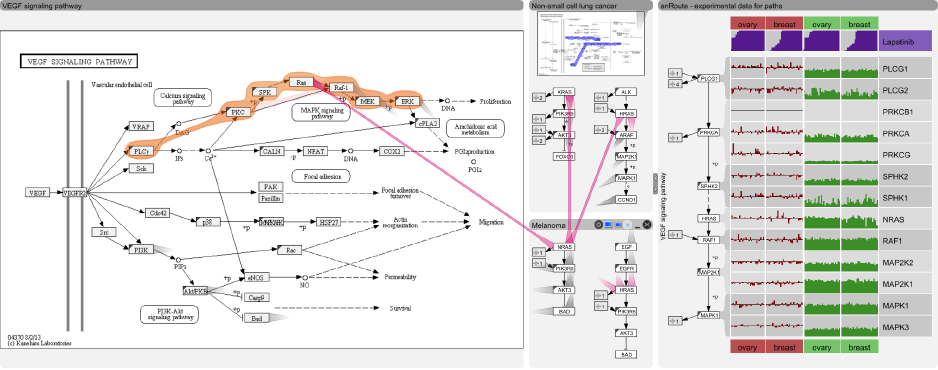Click the Lapatinib purple row label
The image size is (938, 370).
[x=906, y=42]
